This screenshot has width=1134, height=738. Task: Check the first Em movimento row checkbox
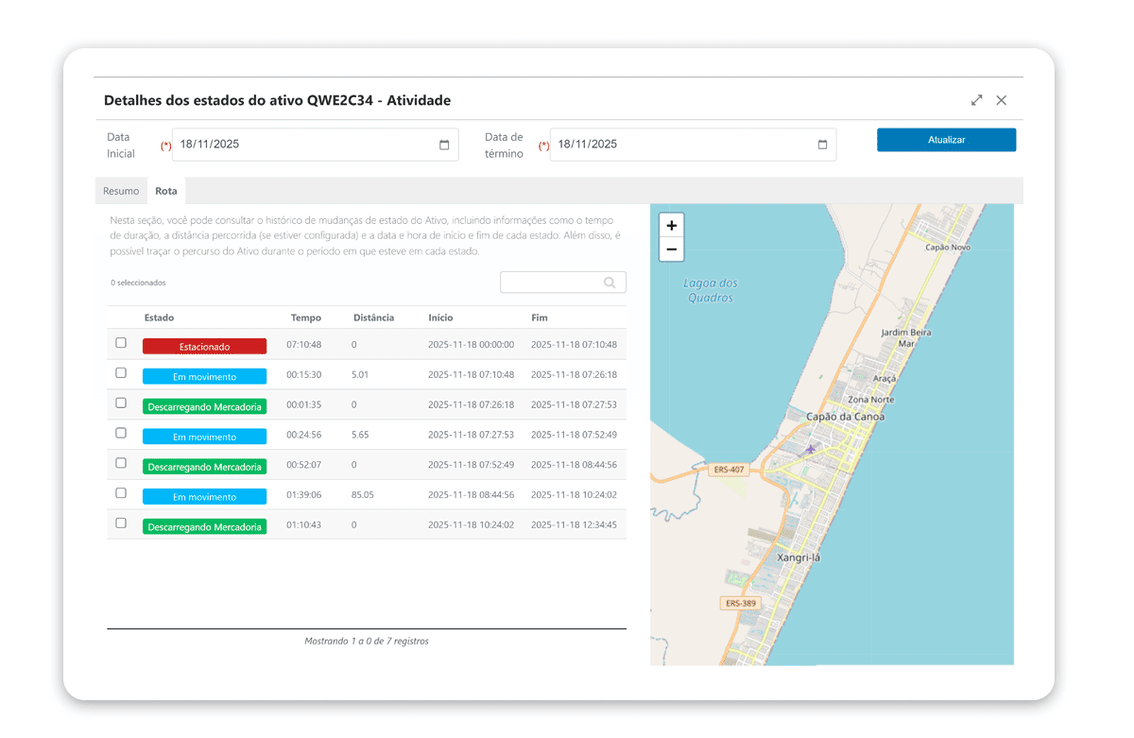tap(121, 373)
